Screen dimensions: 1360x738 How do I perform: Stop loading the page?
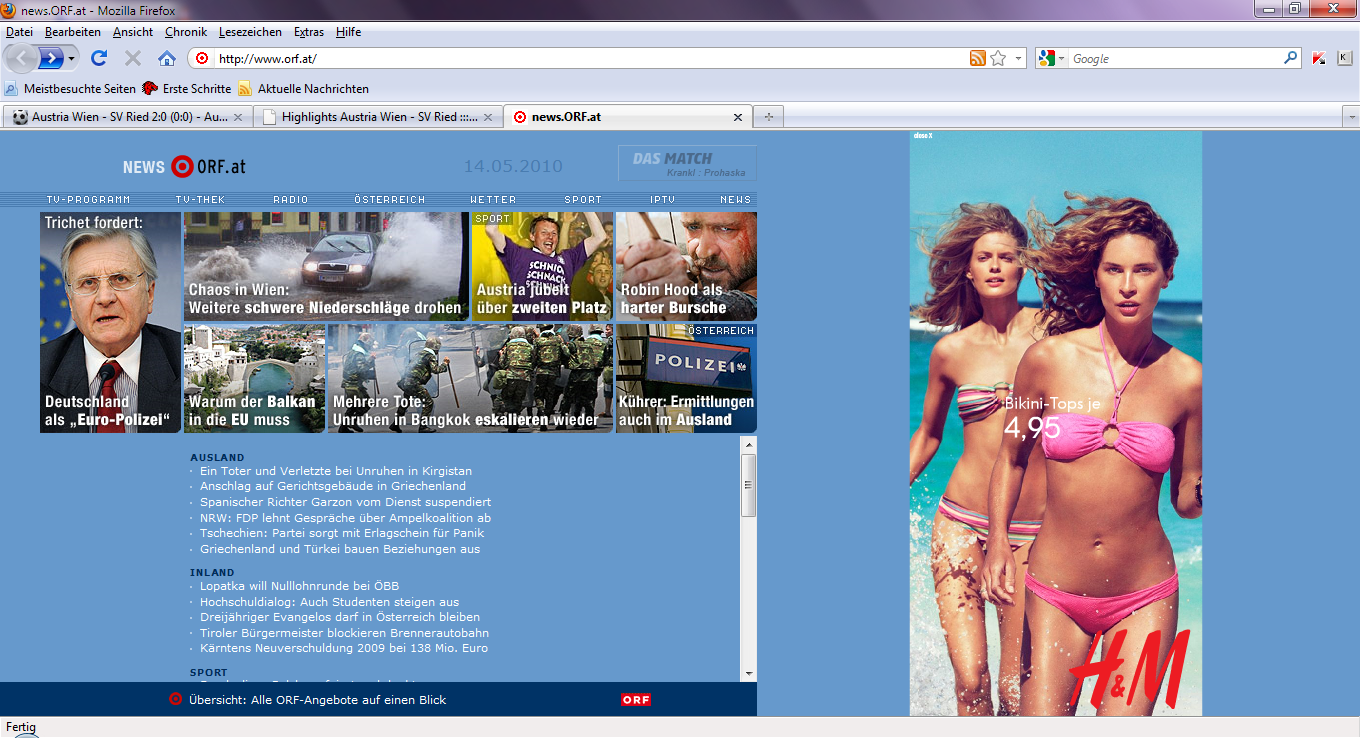coord(133,58)
